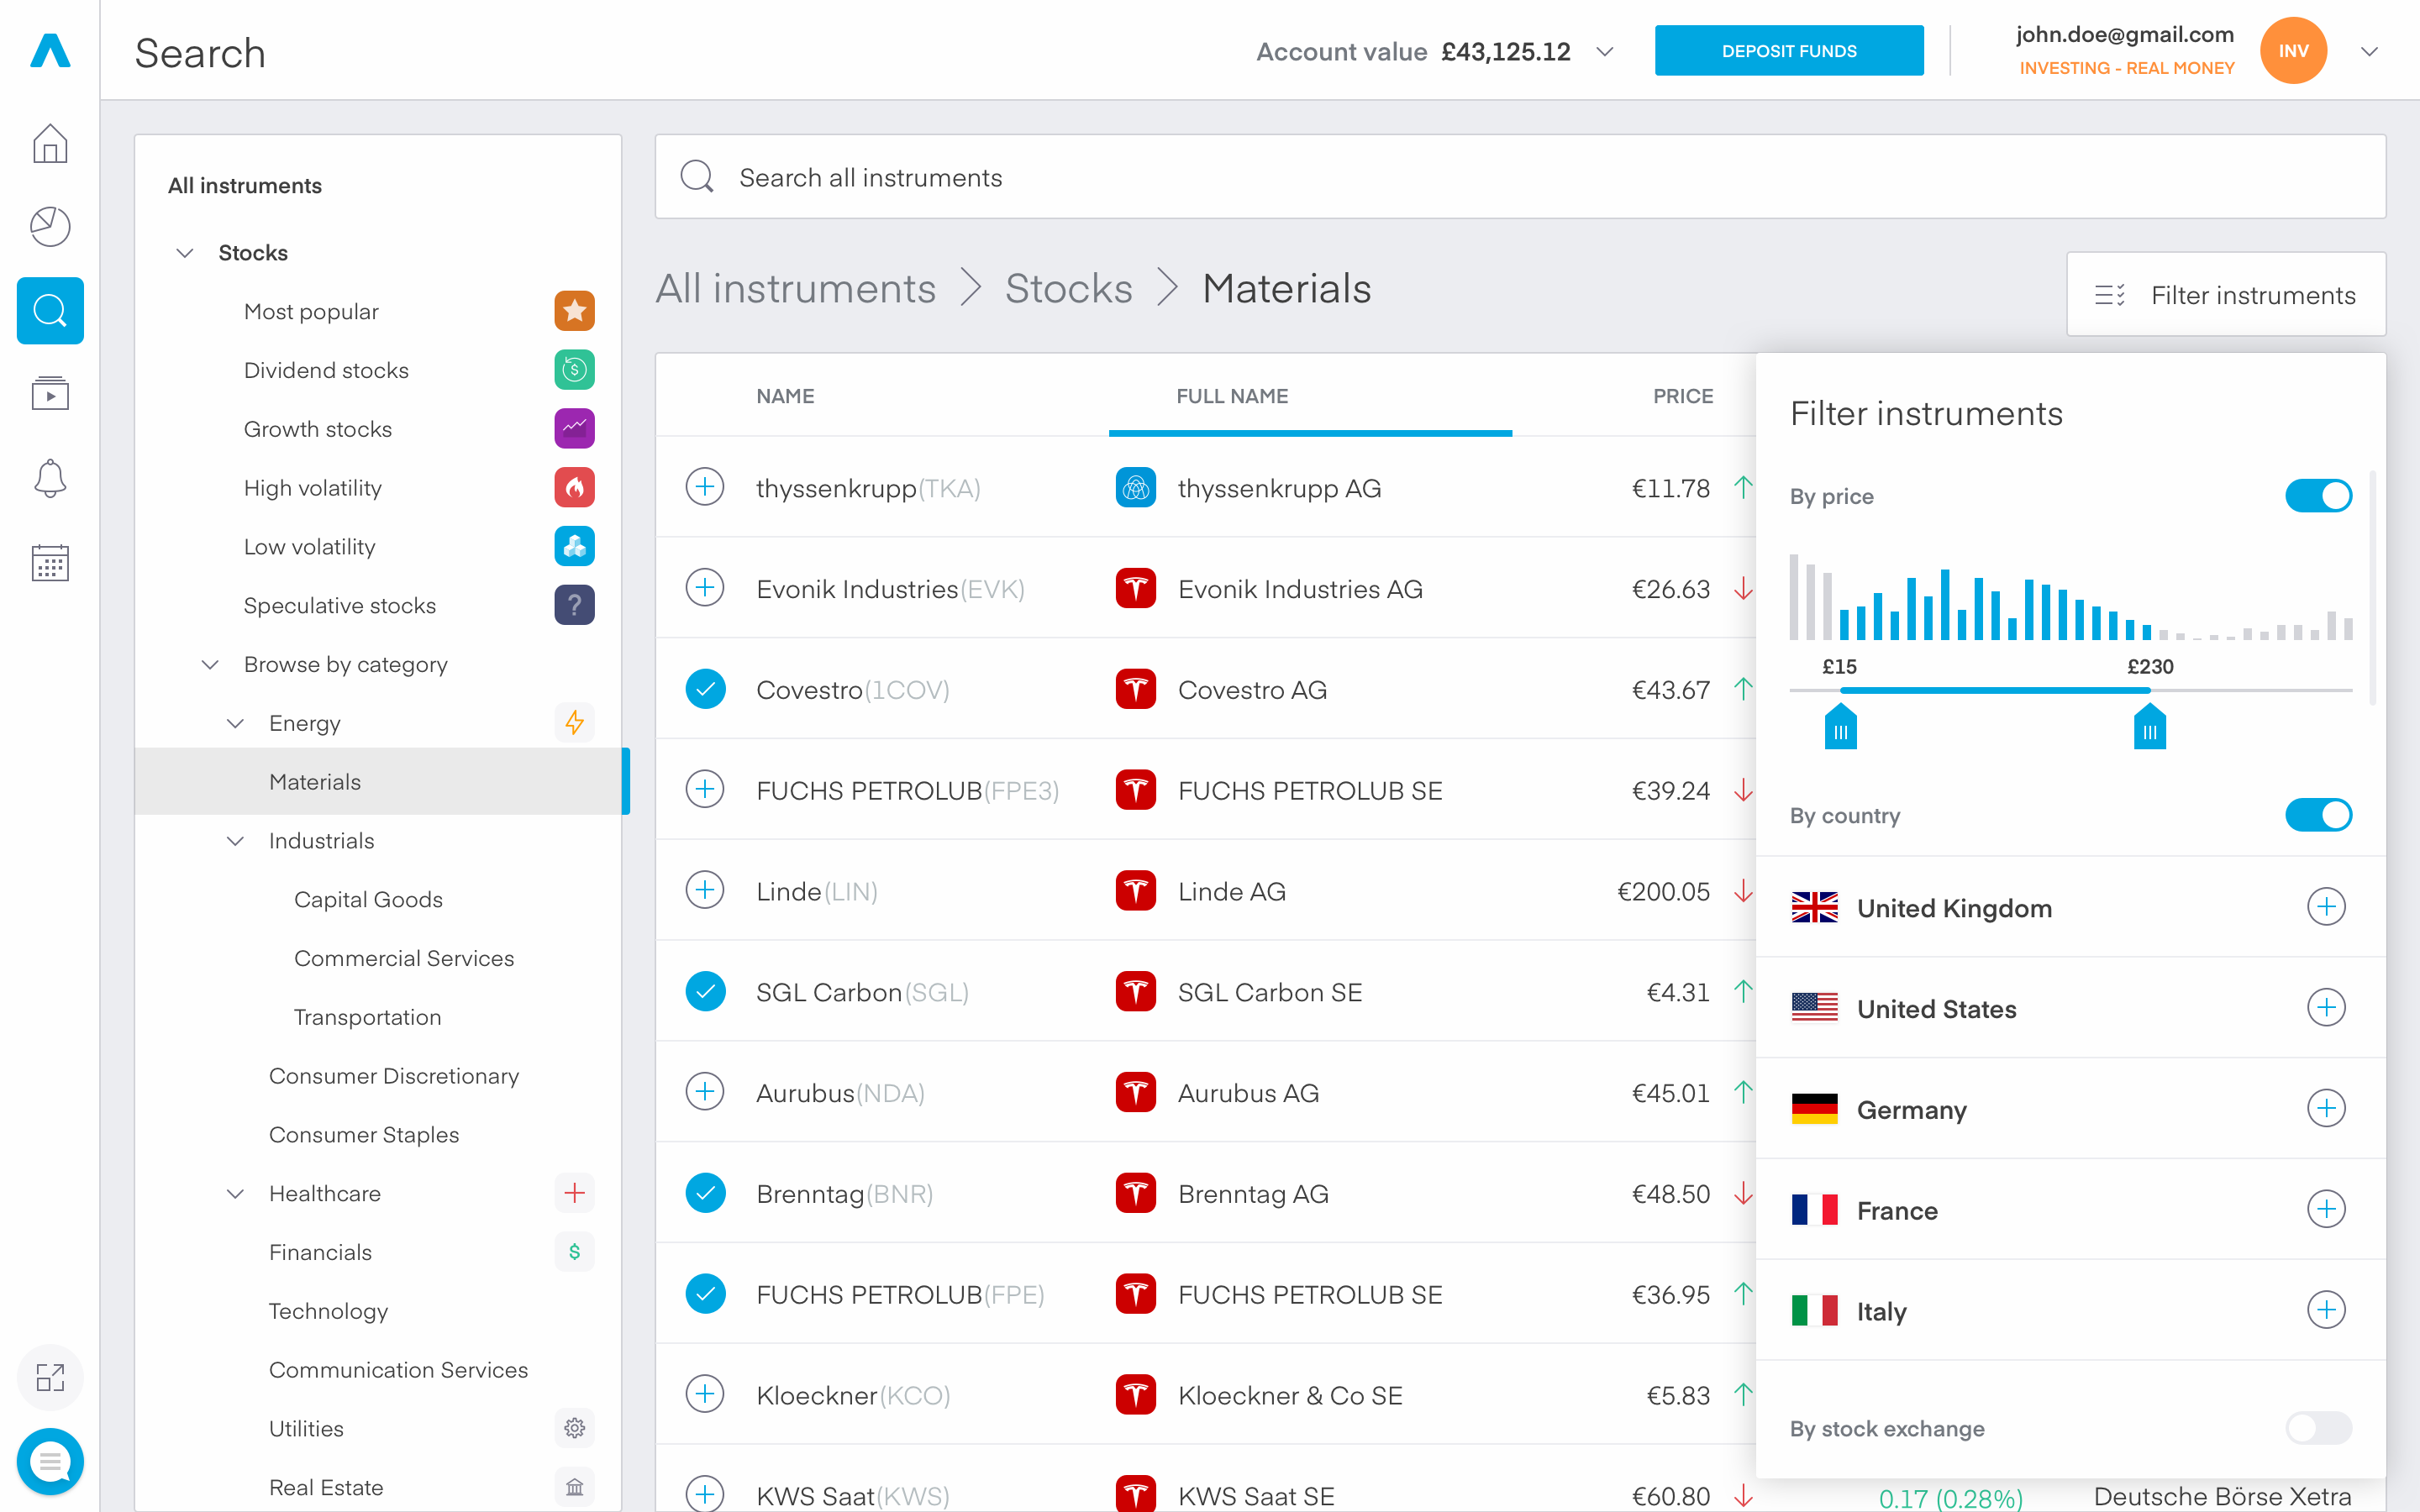
Task: Click the thyssenkrupp AG logo icon
Action: [x=1135, y=488]
